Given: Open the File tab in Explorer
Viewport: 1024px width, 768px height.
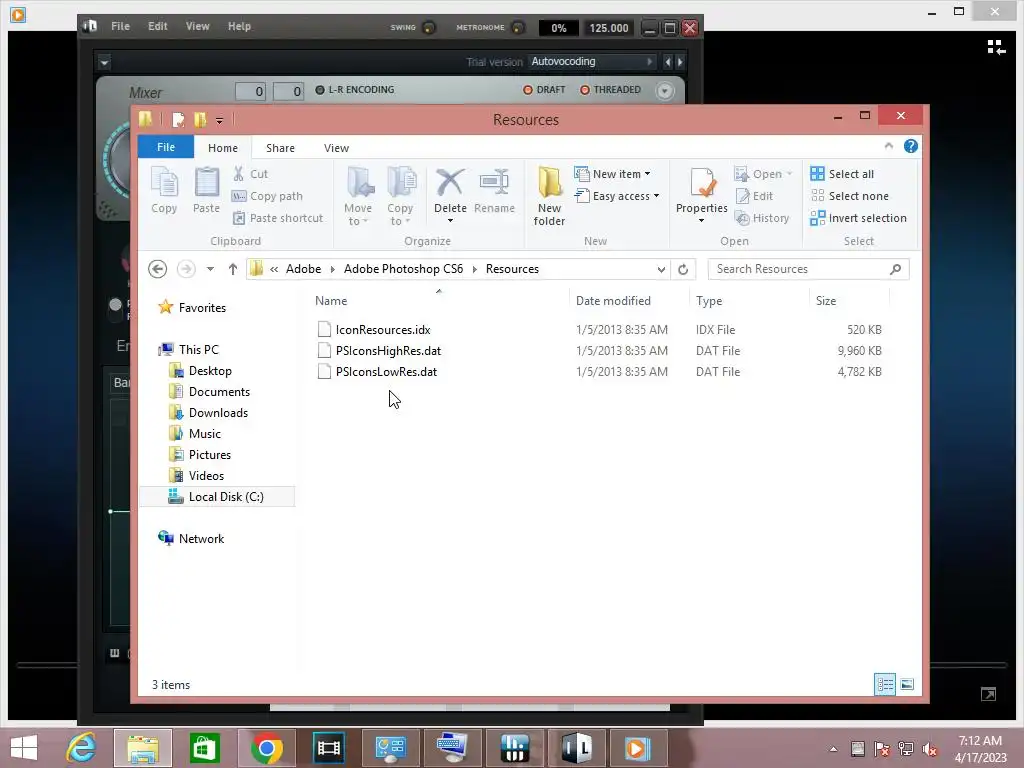Looking at the screenshot, I should [x=166, y=147].
